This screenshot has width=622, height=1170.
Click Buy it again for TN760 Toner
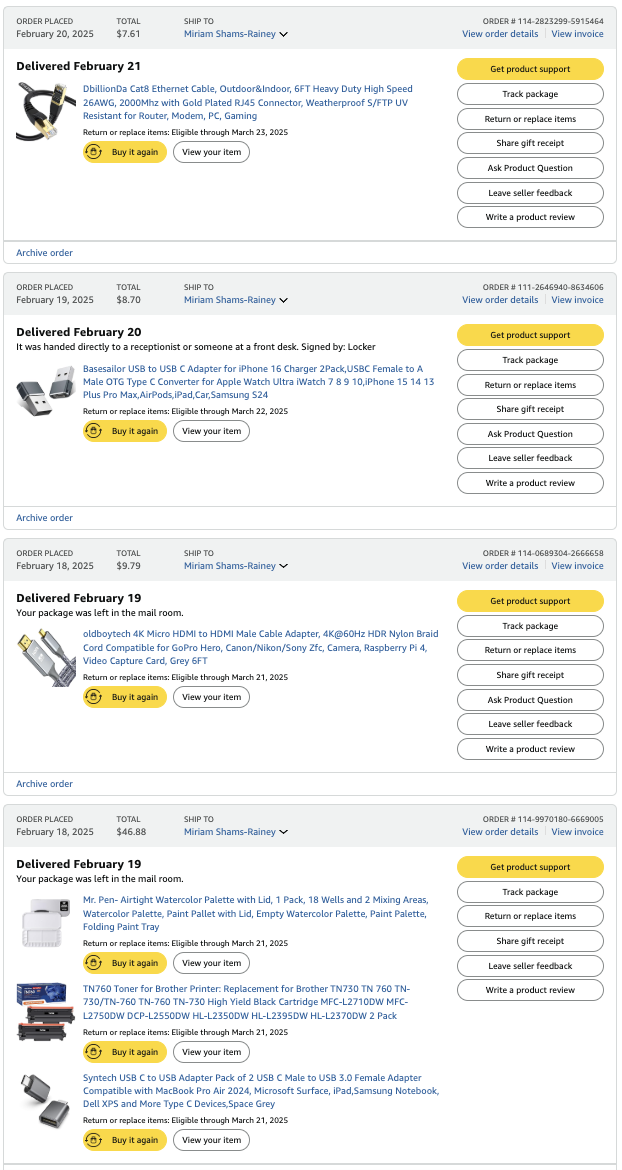(x=125, y=1052)
